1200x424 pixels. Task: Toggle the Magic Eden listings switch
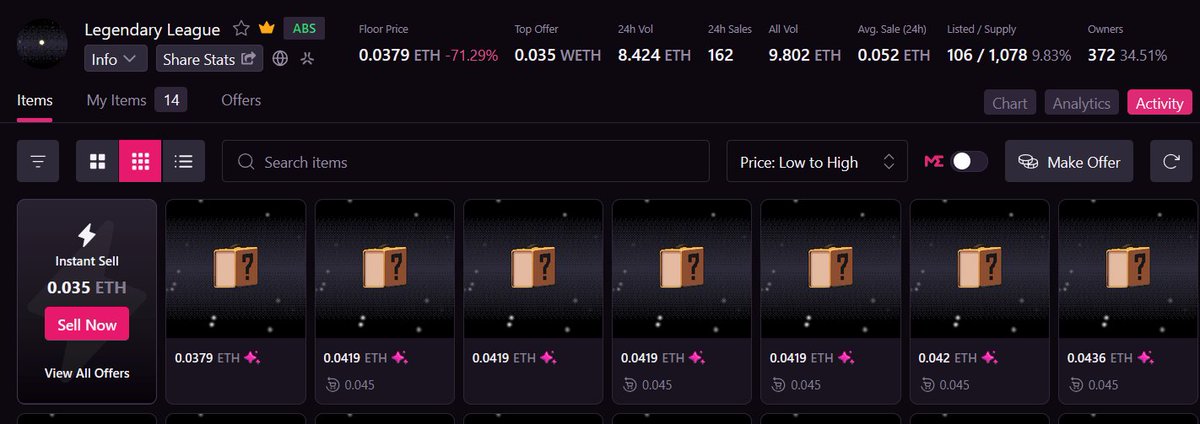point(969,161)
